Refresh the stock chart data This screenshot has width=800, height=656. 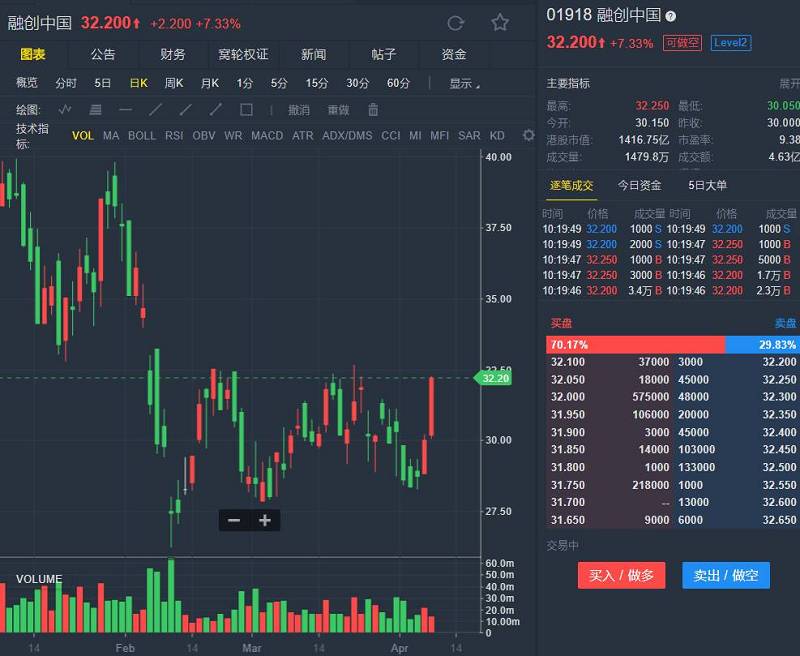point(455,23)
